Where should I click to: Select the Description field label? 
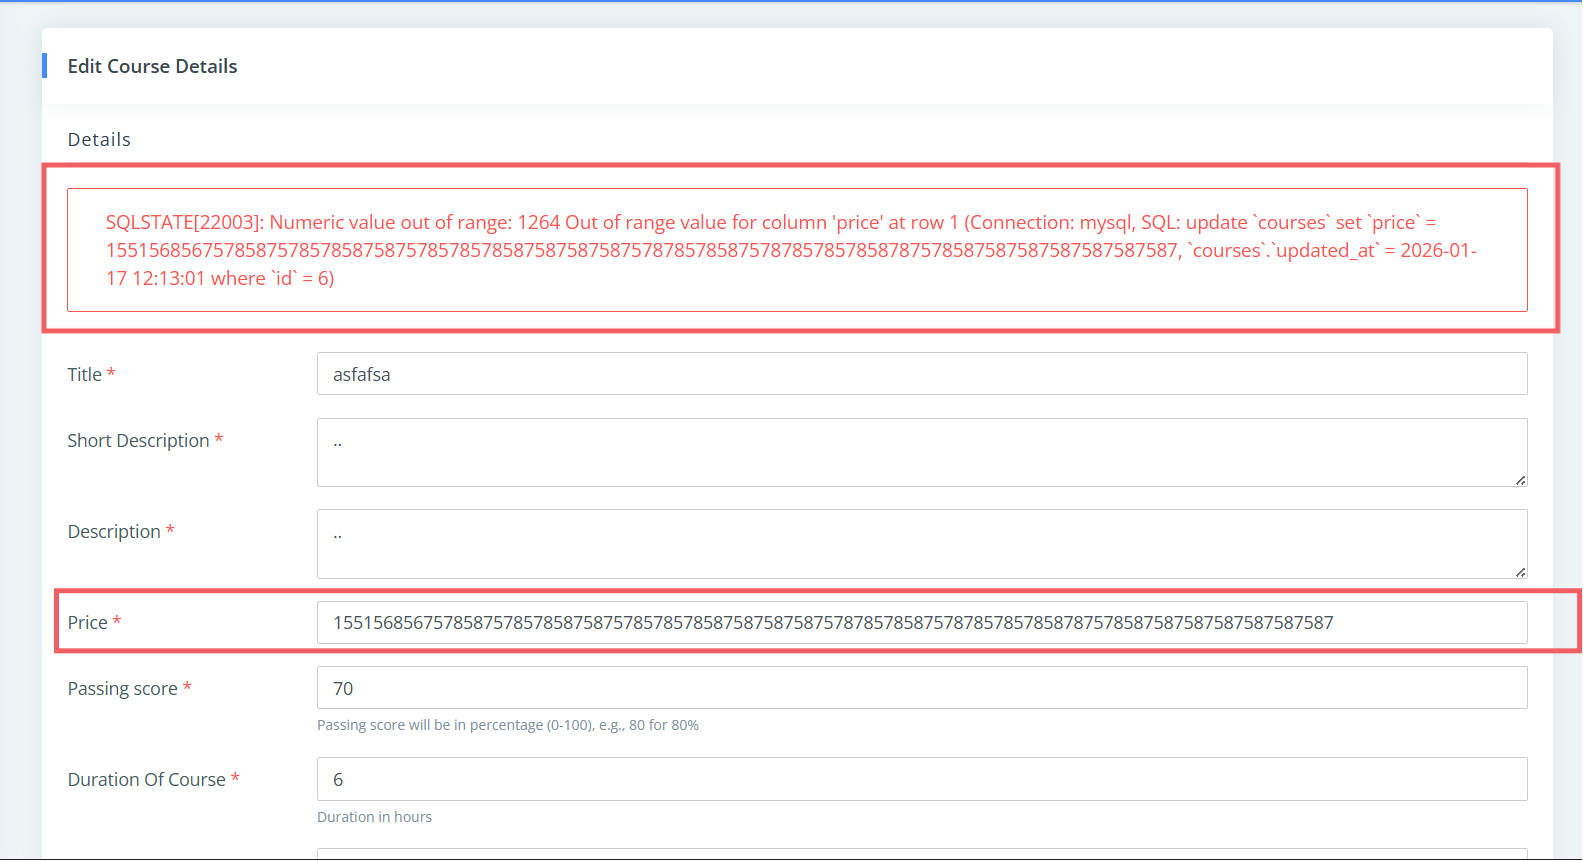click(x=114, y=532)
